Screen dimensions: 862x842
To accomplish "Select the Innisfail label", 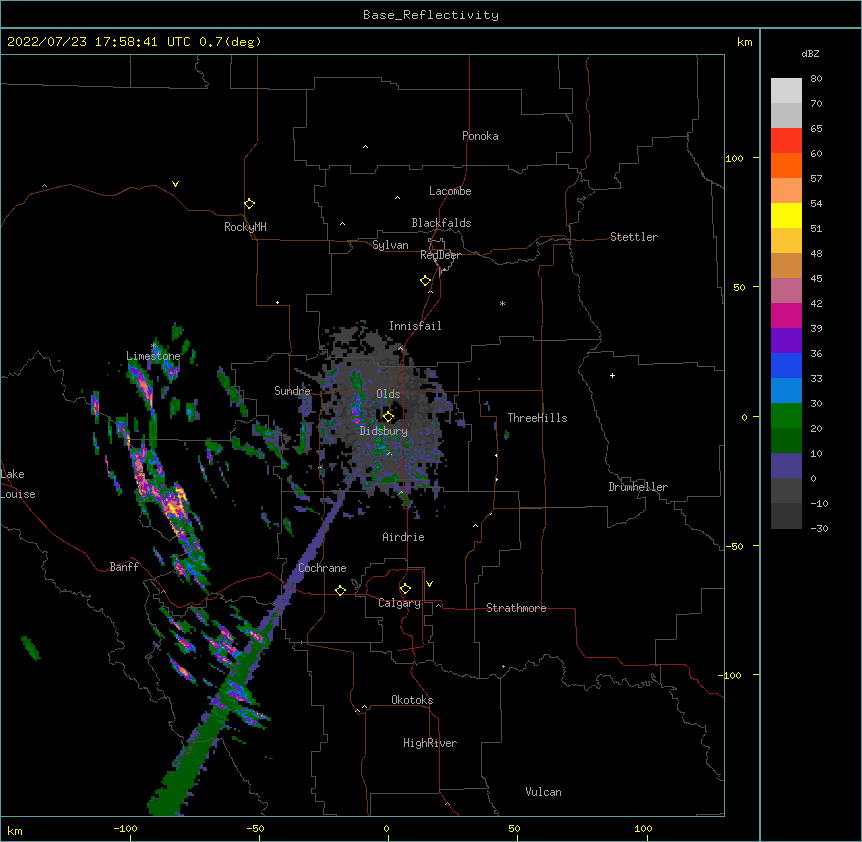I will coord(415,326).
